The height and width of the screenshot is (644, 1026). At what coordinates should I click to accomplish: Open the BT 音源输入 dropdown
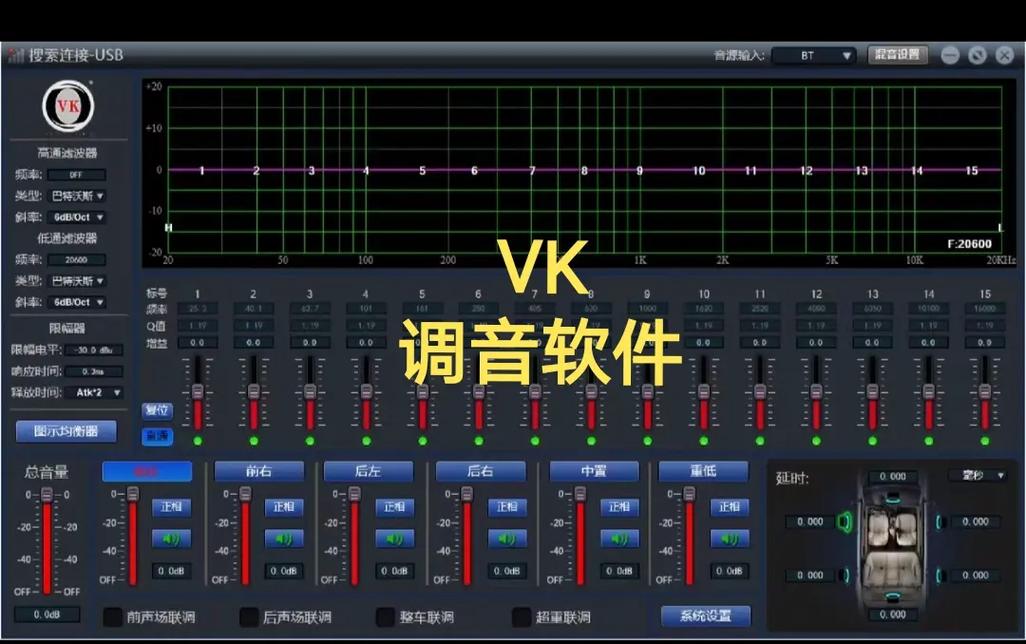(813, 55)
